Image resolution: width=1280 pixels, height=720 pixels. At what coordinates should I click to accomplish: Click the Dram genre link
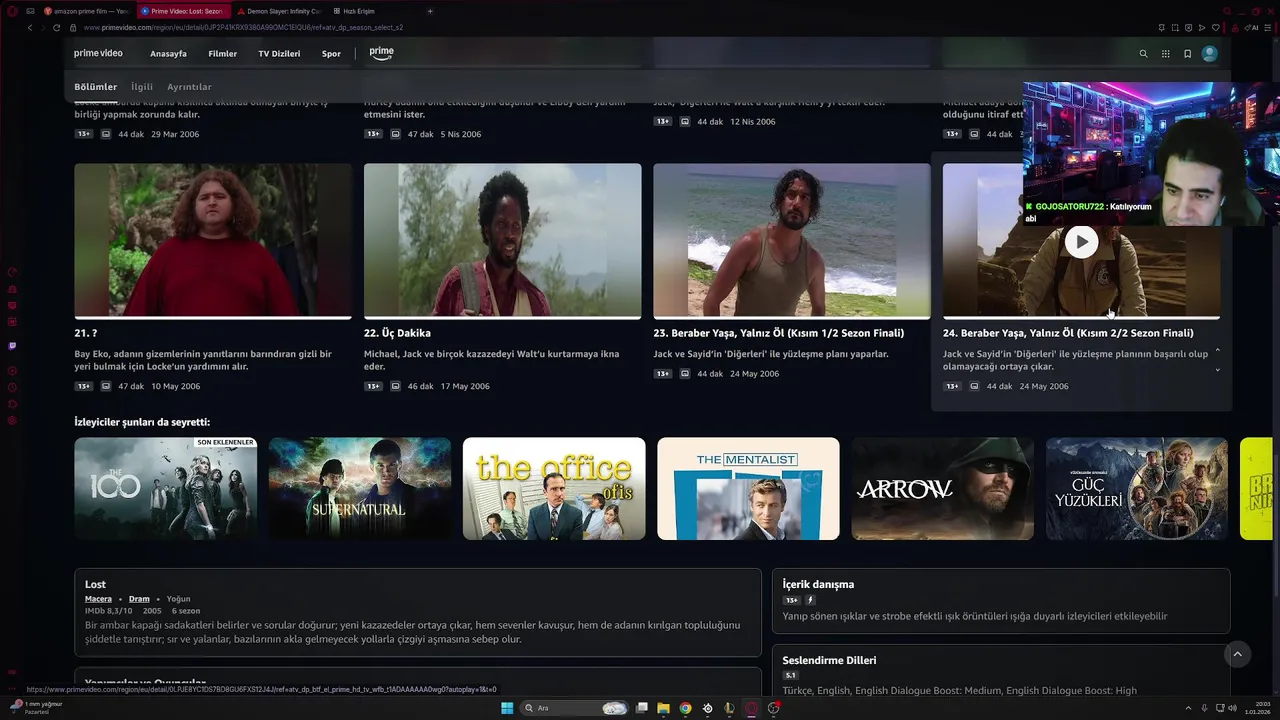pos(139,599)
